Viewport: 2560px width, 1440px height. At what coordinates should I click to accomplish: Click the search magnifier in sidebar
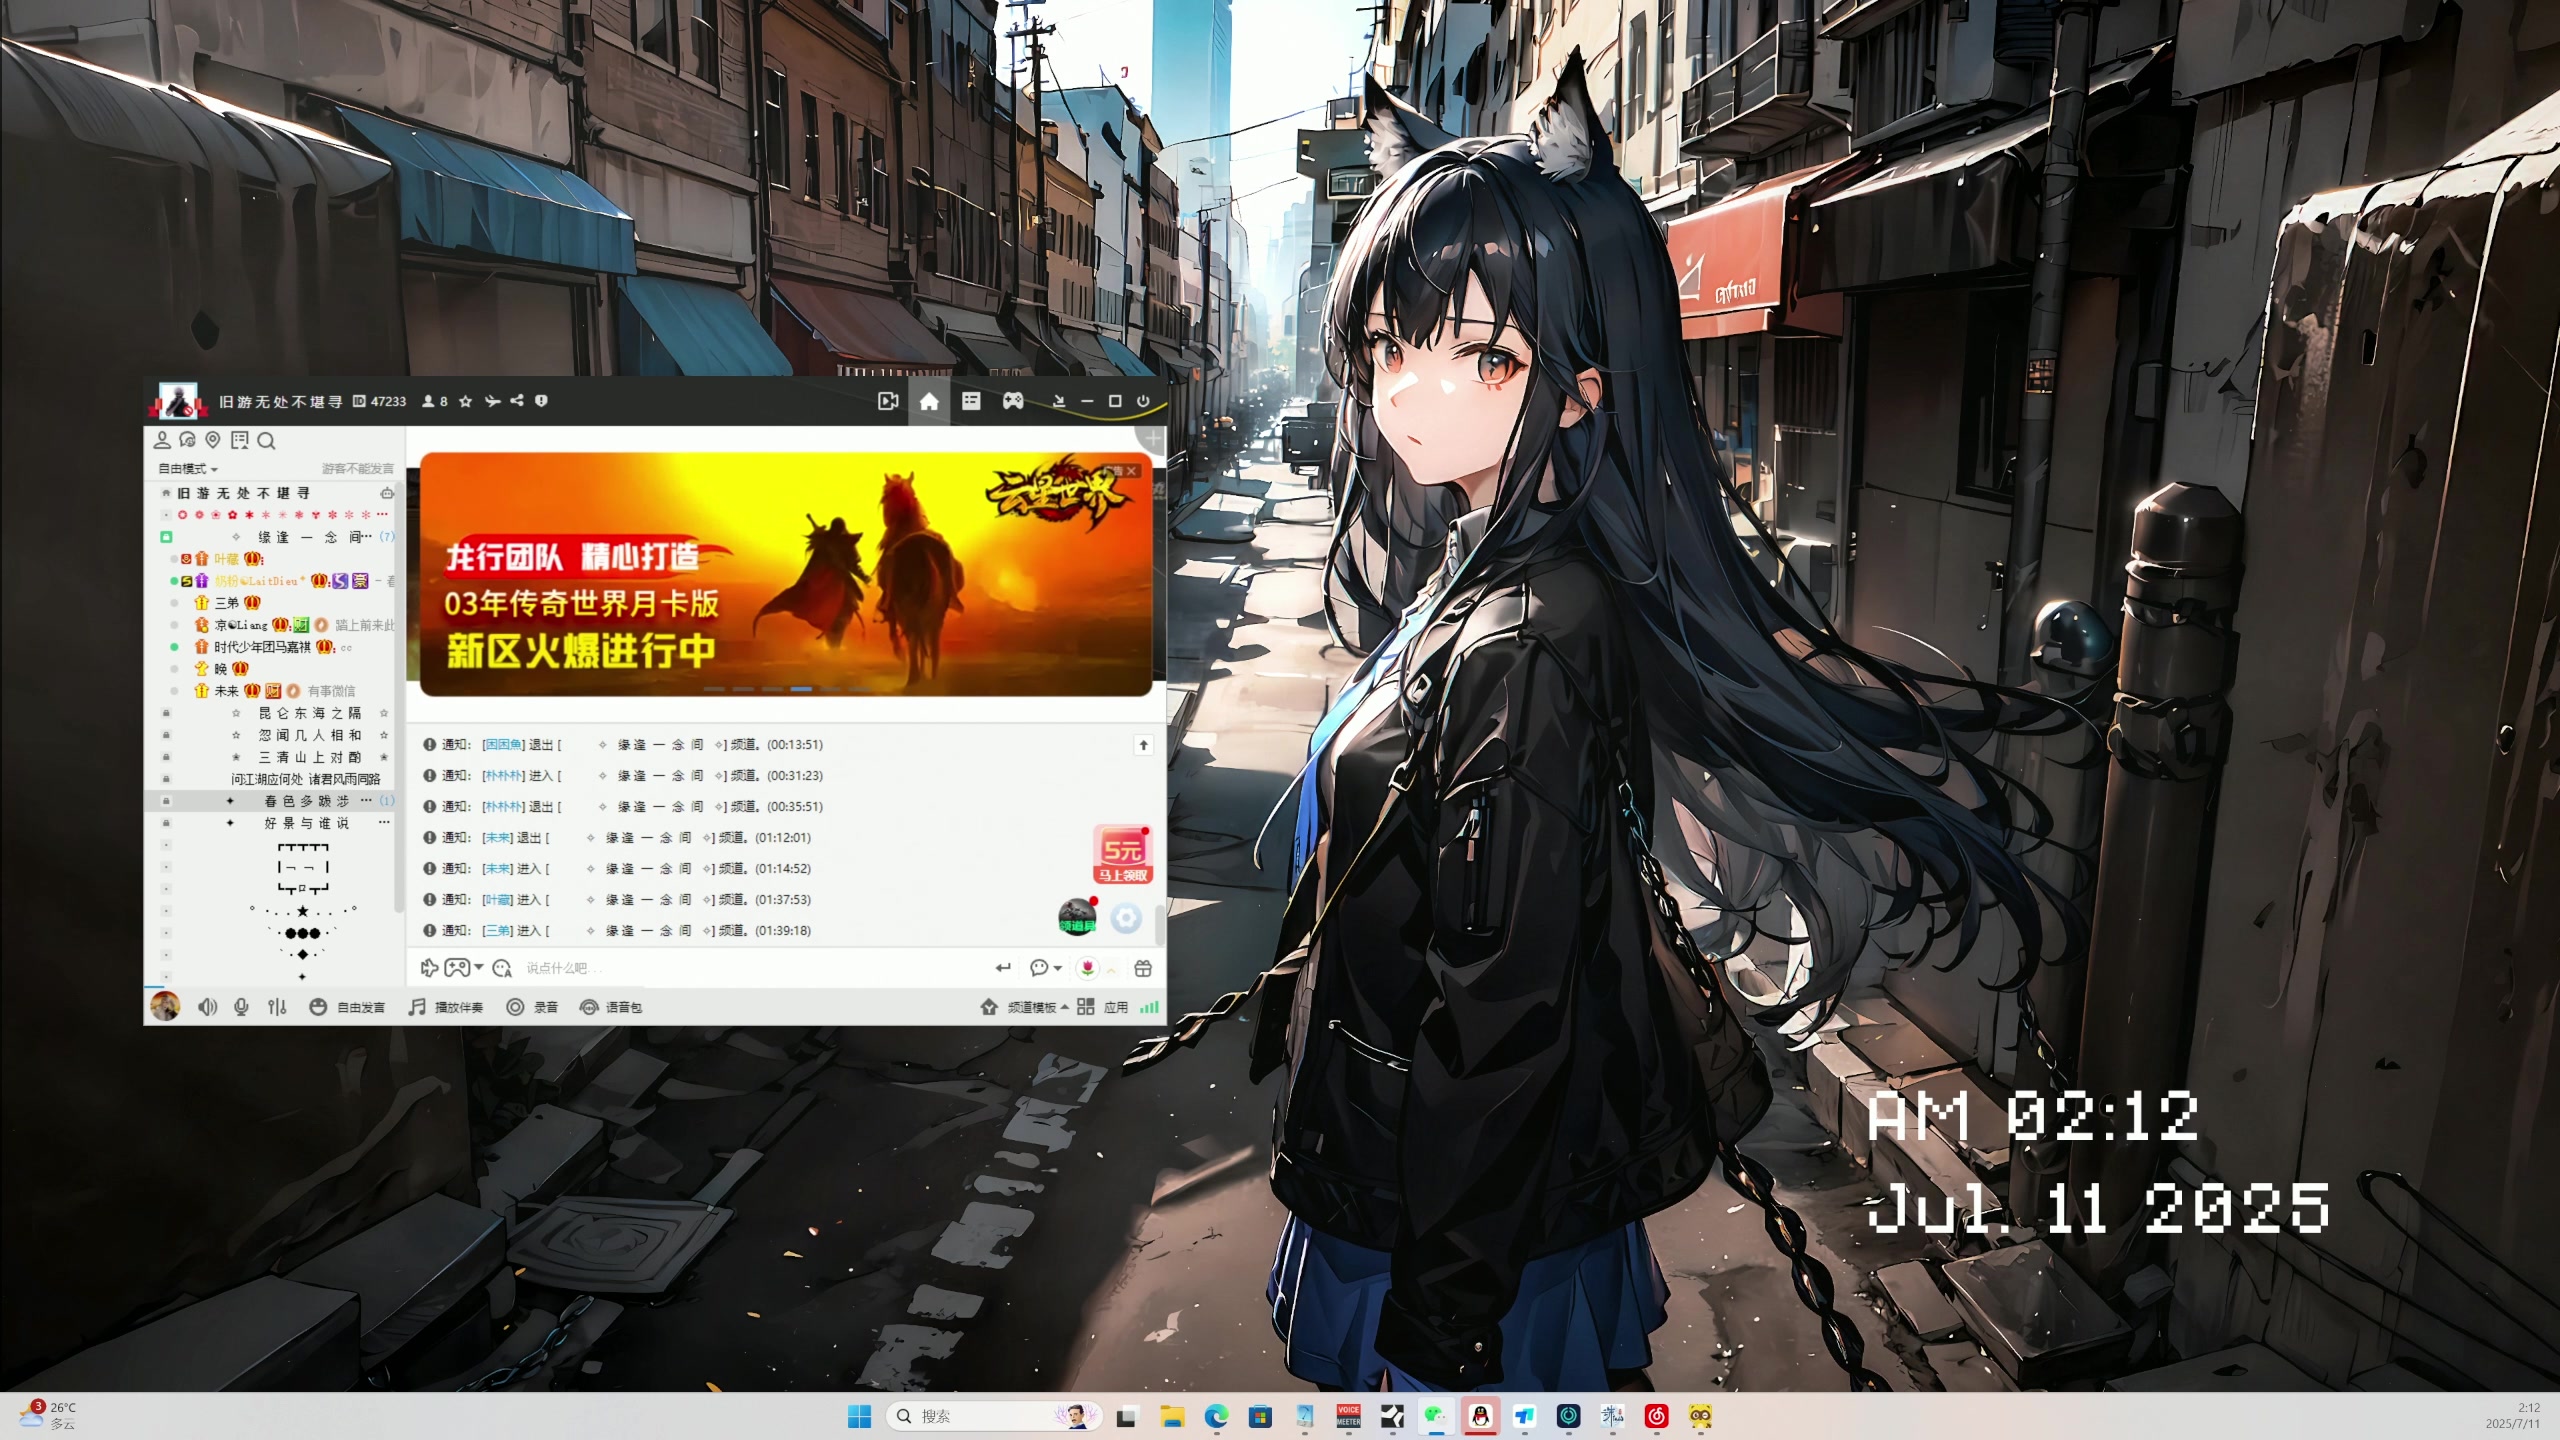coord(266,441)
